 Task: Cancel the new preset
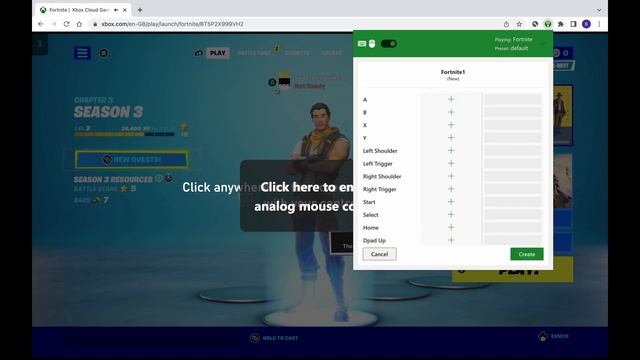[x=379, y=254]
